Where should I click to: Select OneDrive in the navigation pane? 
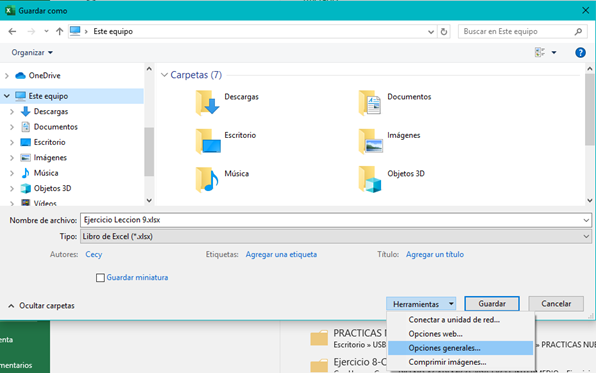pos(44,75)
